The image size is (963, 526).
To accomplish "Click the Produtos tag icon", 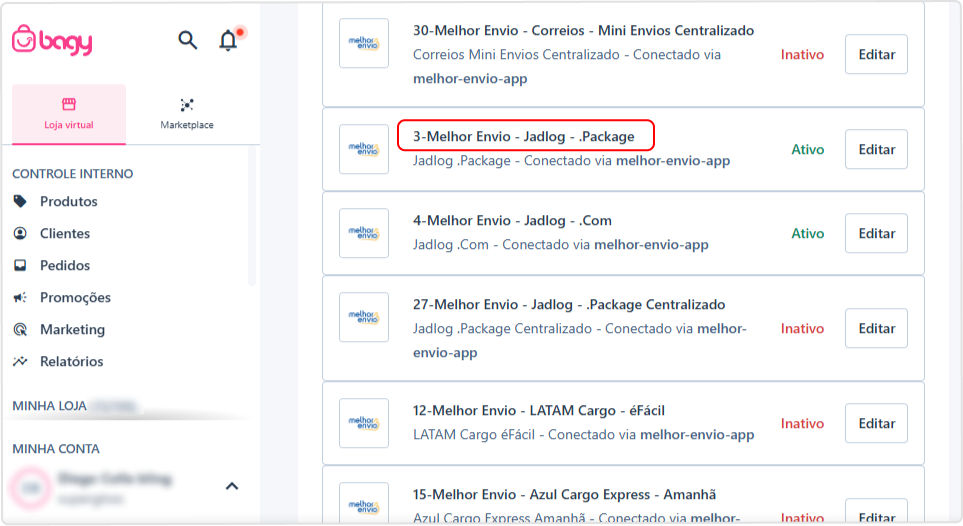I will pyautogui.click(x=20, y=201).
